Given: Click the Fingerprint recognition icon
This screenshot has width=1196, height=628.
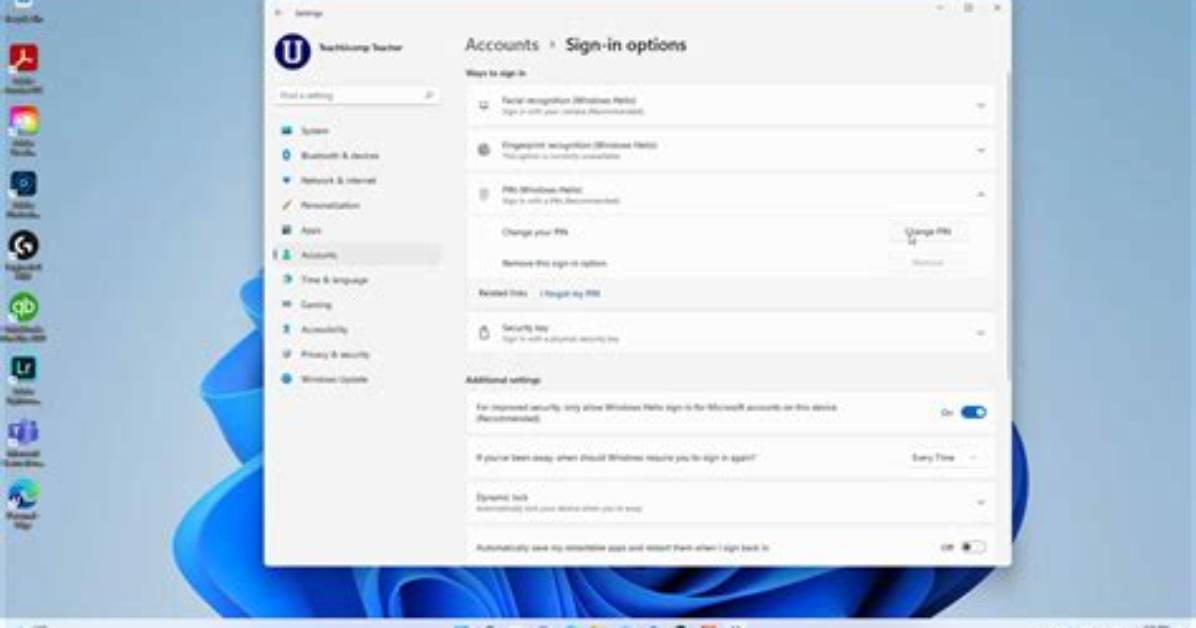Looking at the screenshot, I should coord(484,150).
